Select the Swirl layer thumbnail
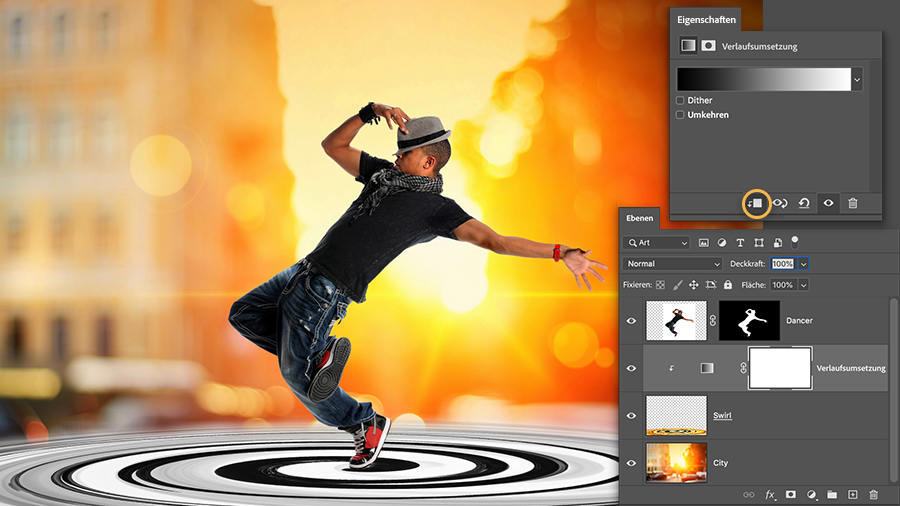The width and height of the screenshot is (900, 506). [676, 415]
